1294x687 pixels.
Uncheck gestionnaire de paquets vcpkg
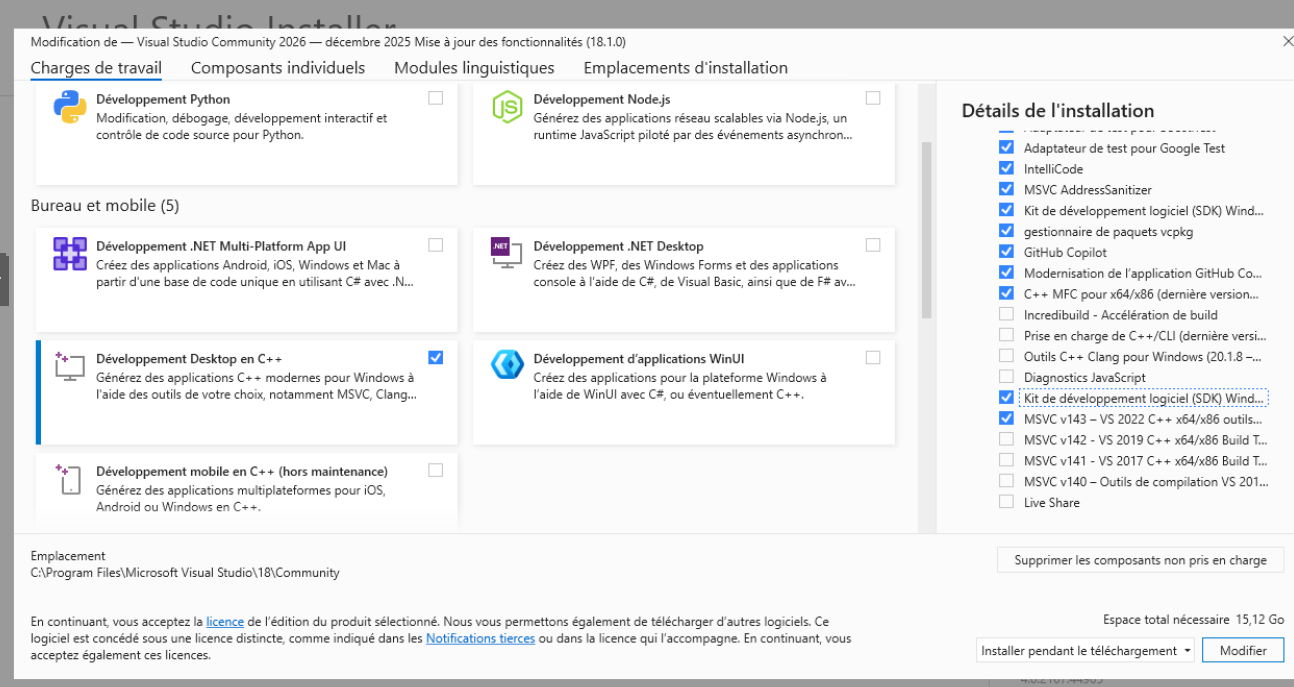(x=1006, y=231)
